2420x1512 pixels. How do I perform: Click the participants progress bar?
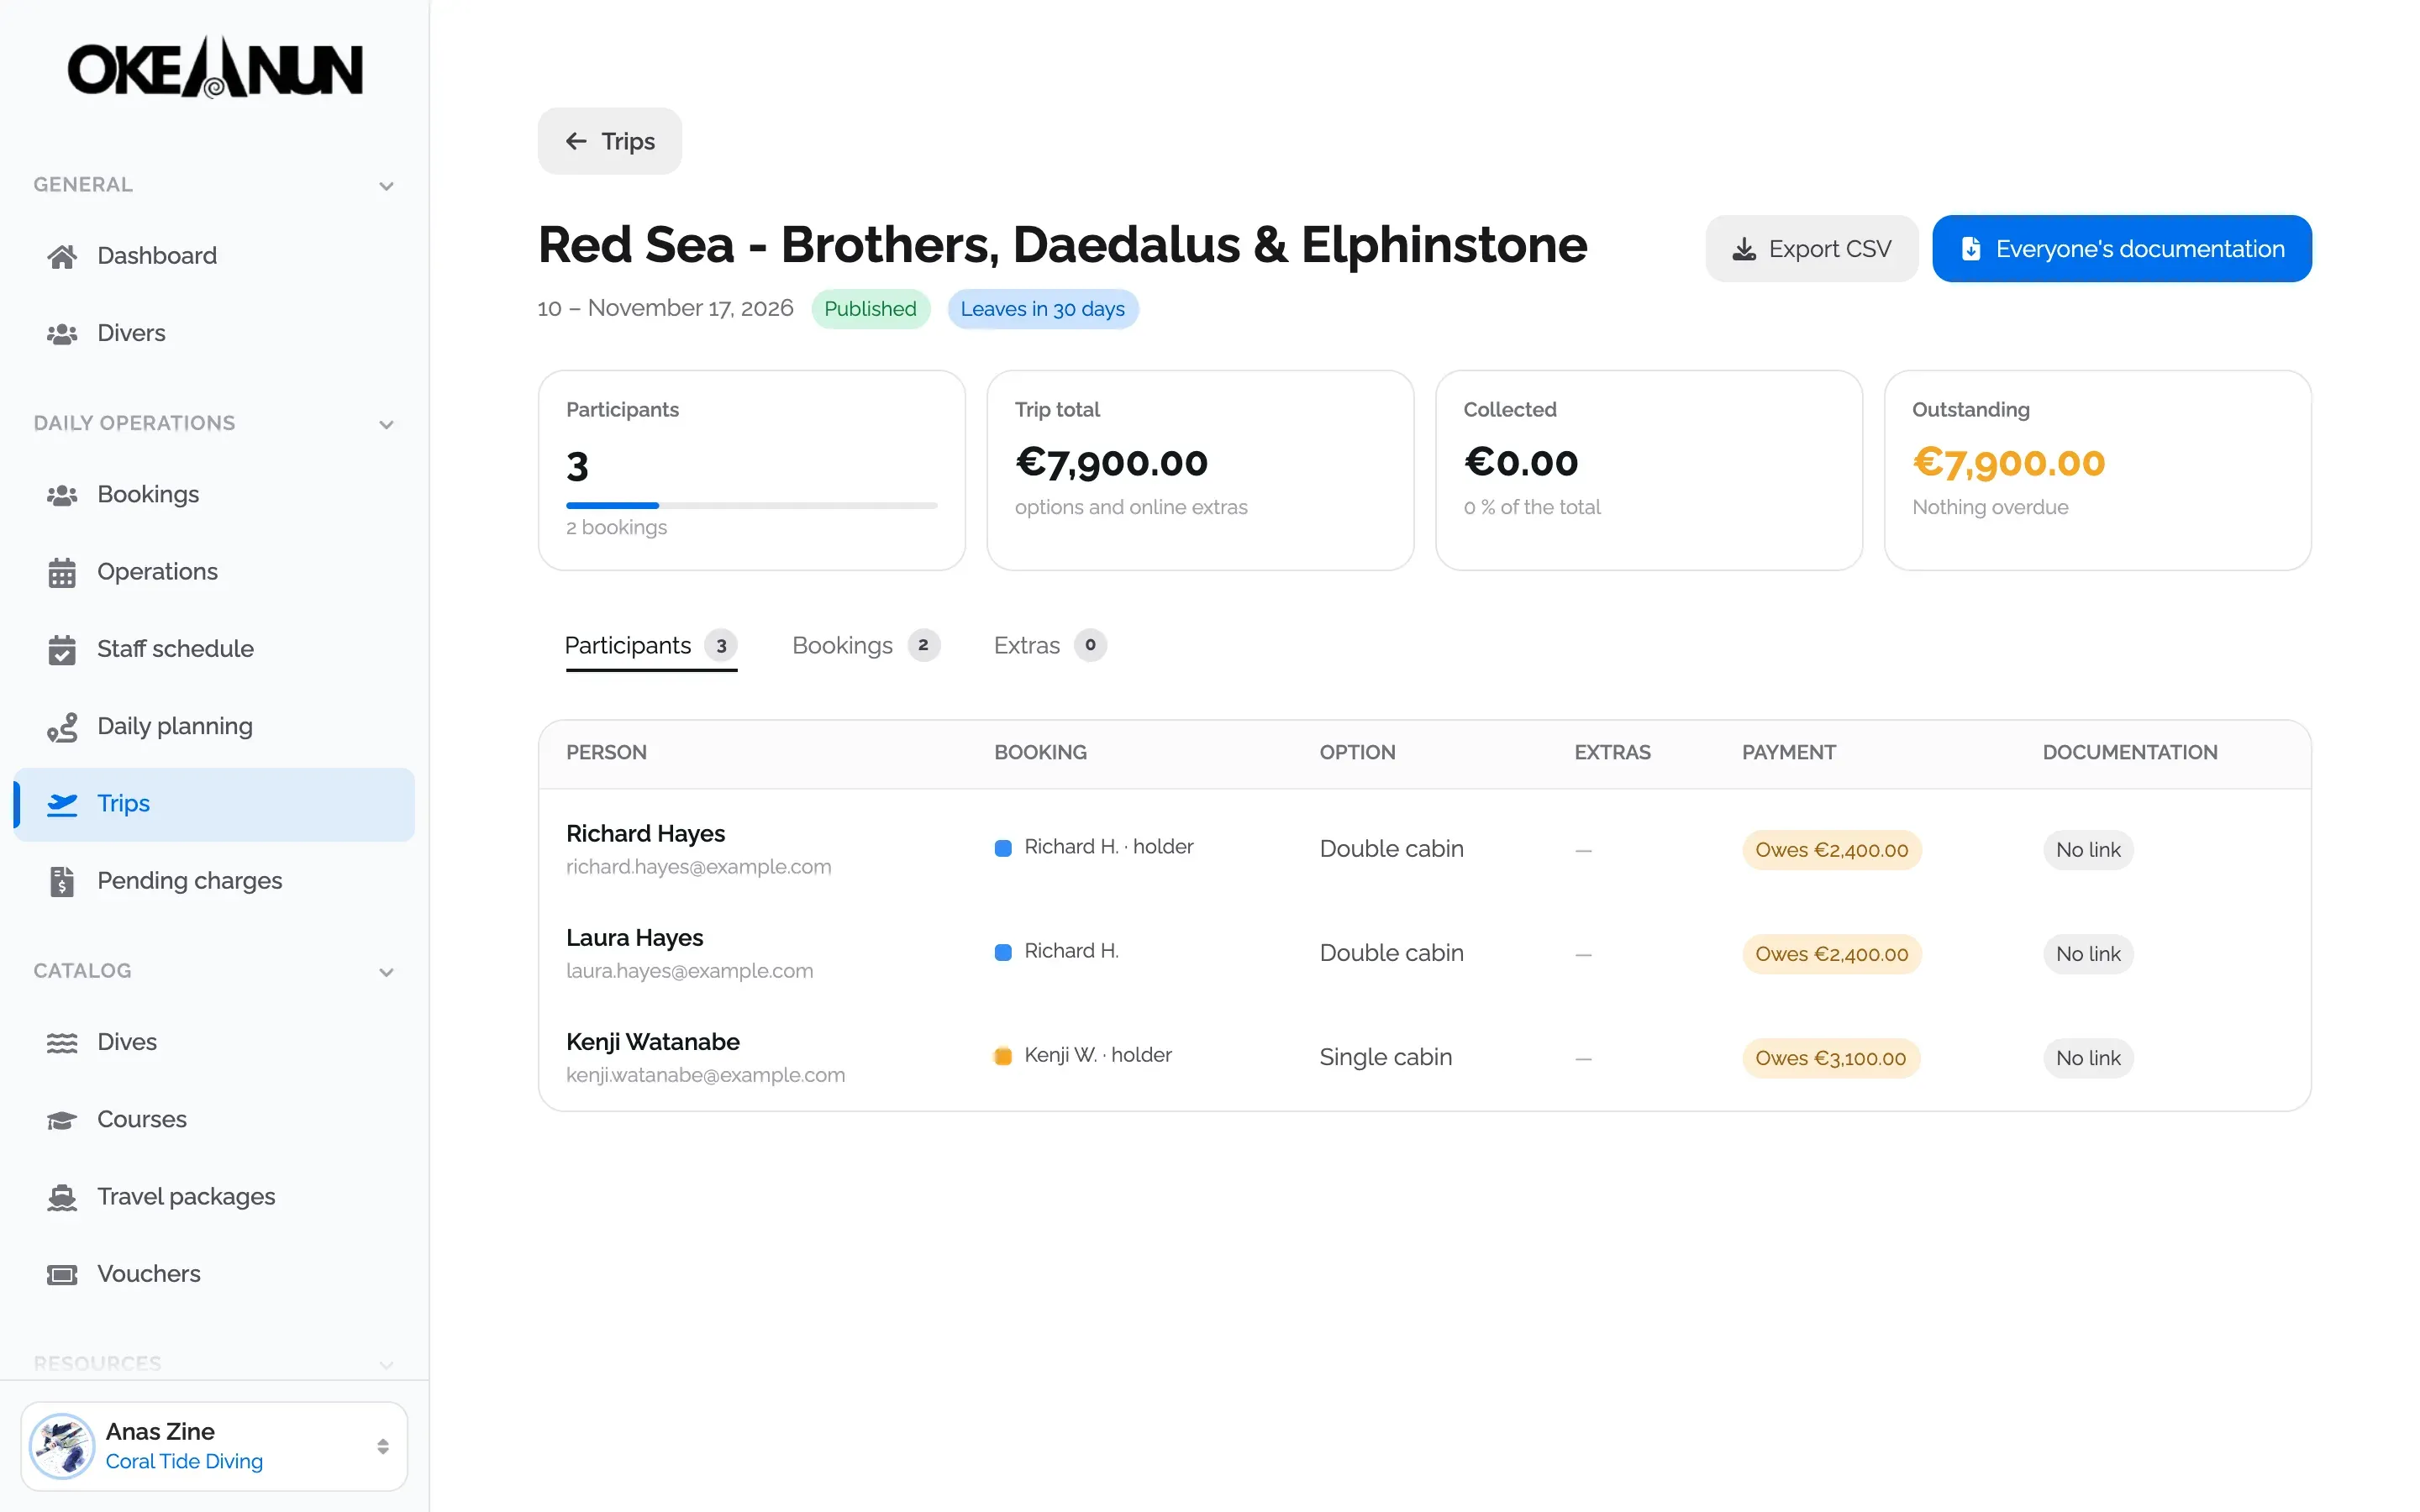pyautogui.click(x=751, y=505)
